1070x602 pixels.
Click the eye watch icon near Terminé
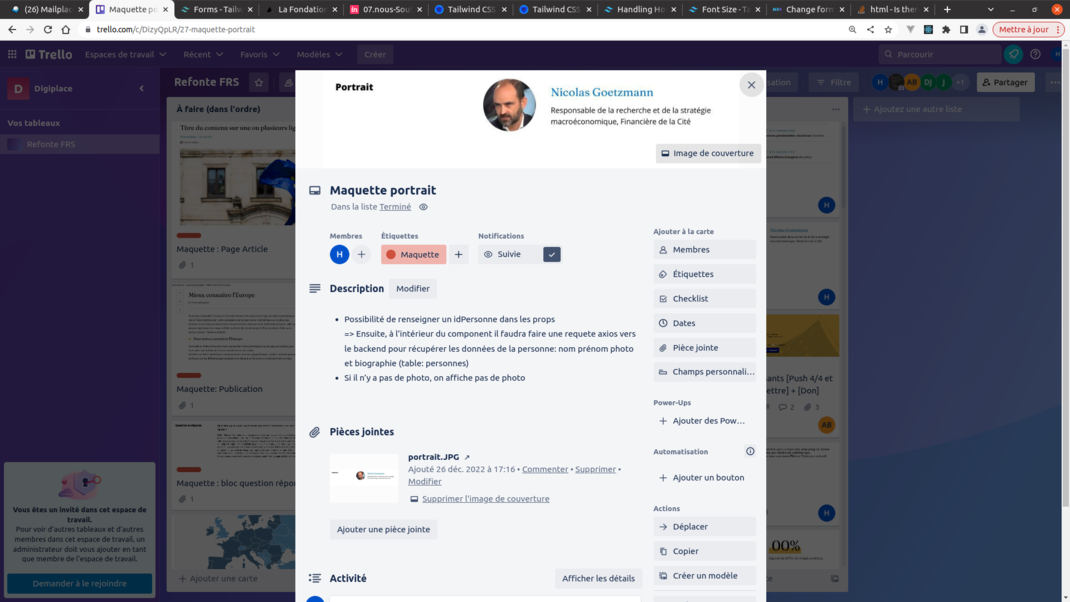tap(423, 207)
